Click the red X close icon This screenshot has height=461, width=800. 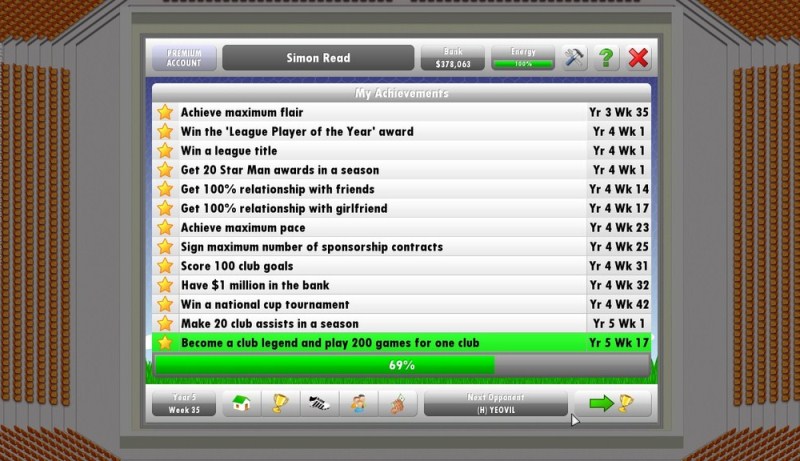pos(638,58)
